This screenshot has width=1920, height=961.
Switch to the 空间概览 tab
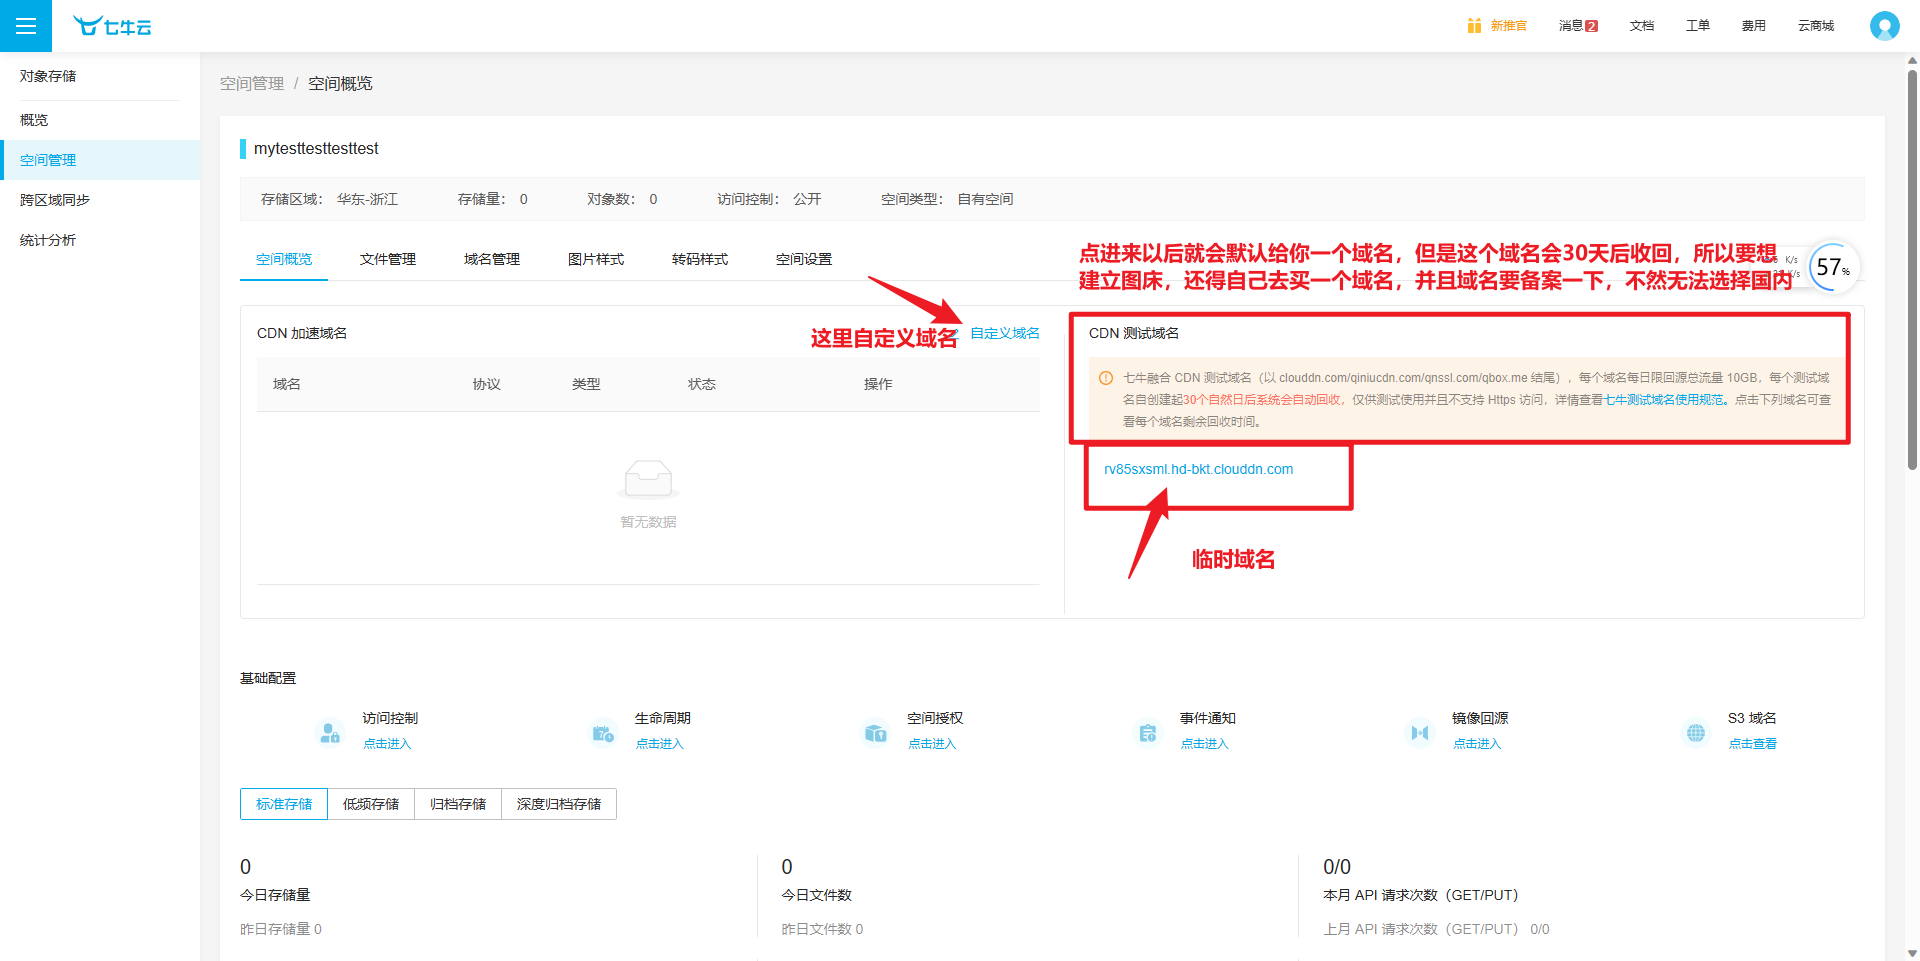(284, 259)
